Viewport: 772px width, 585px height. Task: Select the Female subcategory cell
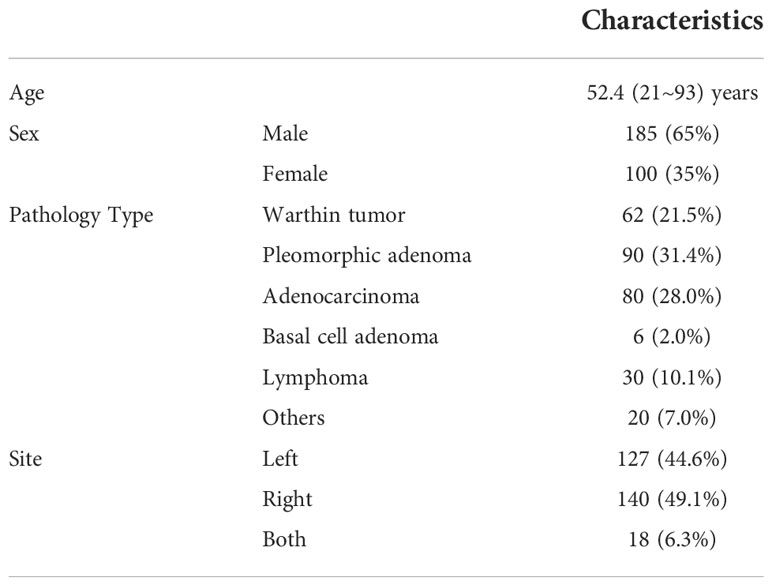point(295,174)
